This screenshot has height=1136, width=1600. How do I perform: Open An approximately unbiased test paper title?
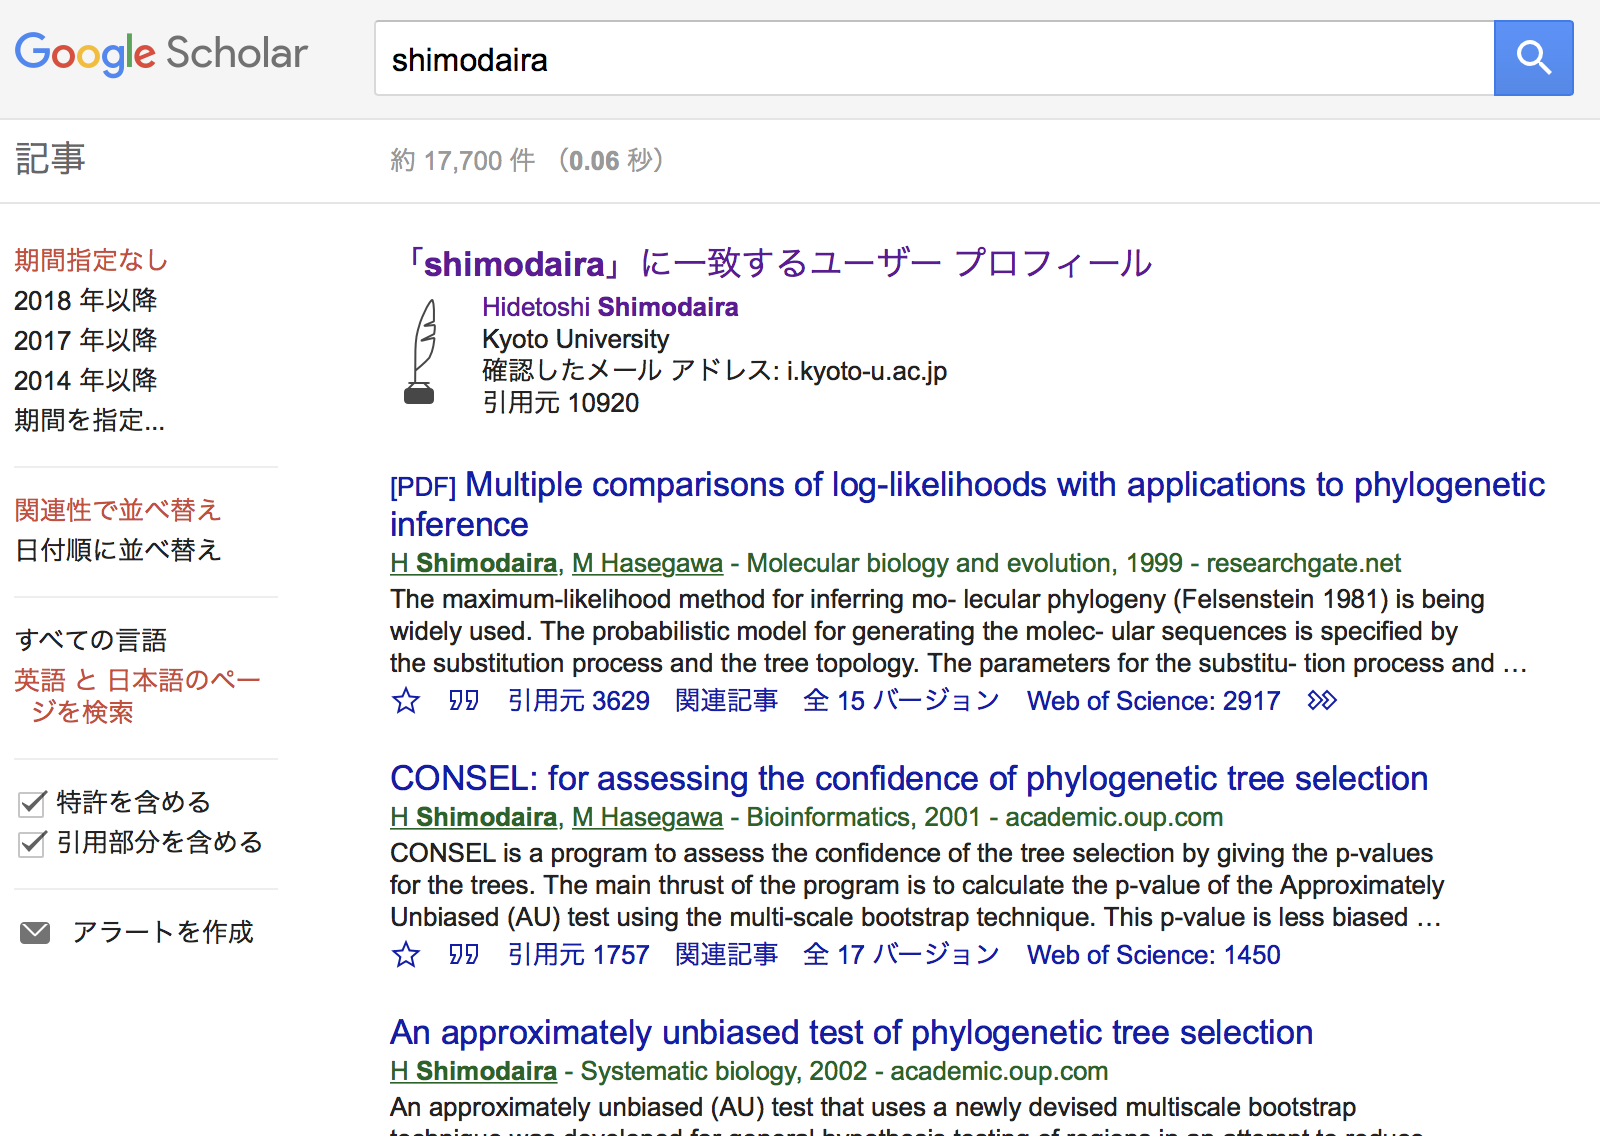(x=852, y=1032)
